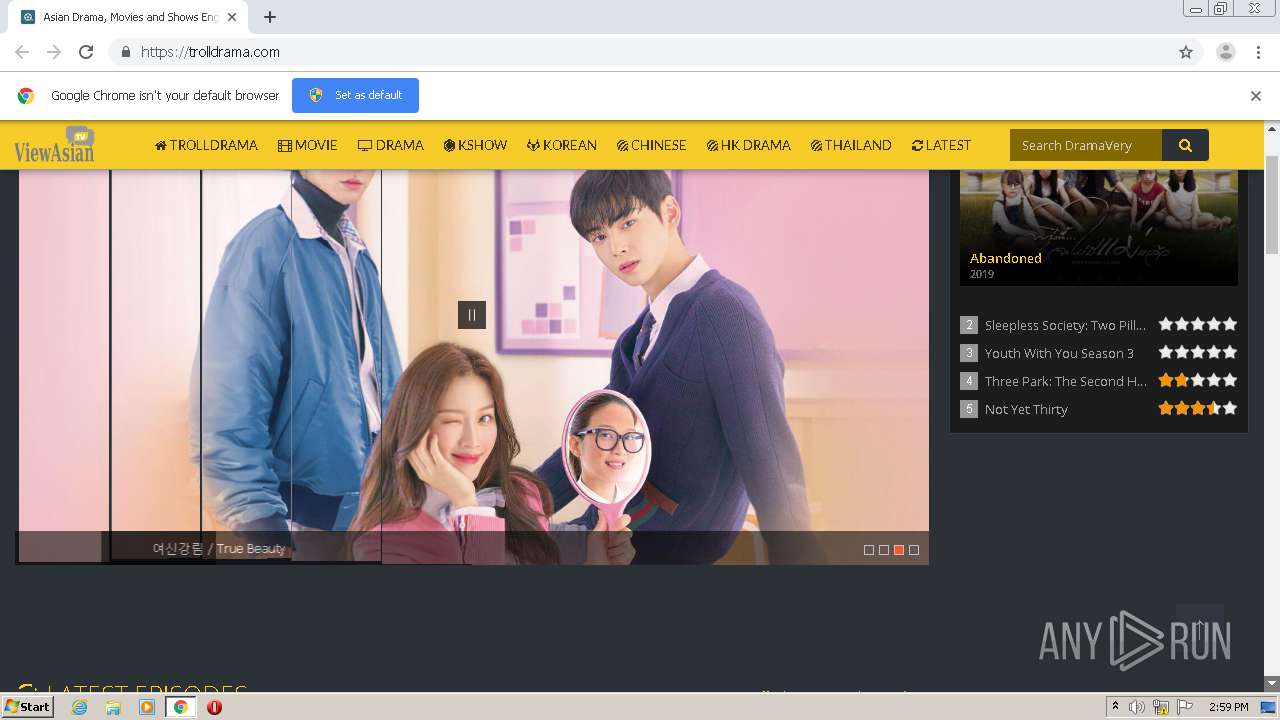Pause the True Beauty slideshow
Viewport: 1280px width, 720px height.
pos(472,315)
